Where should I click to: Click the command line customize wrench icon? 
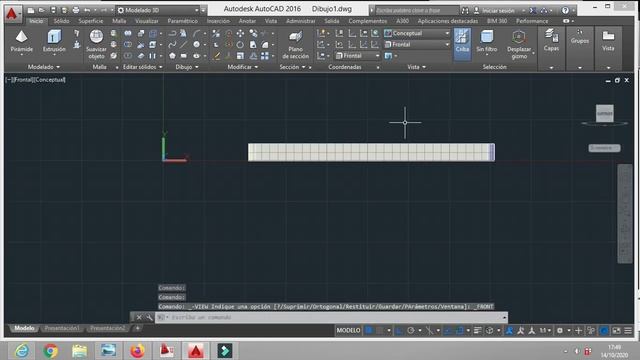[149, 317]
